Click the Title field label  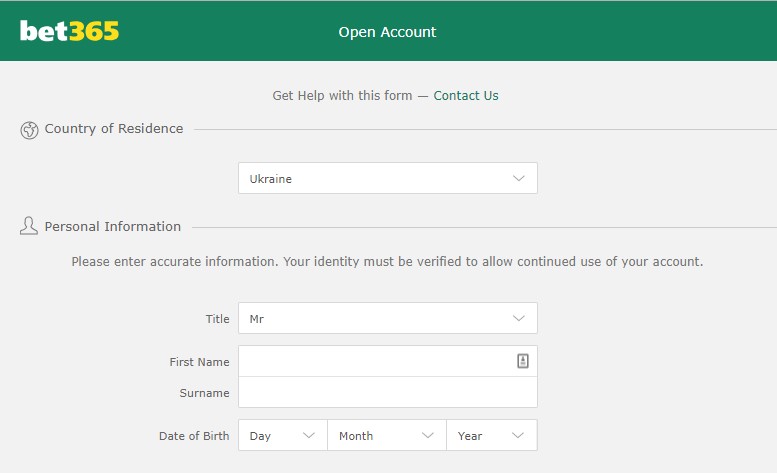pos(218,319)
